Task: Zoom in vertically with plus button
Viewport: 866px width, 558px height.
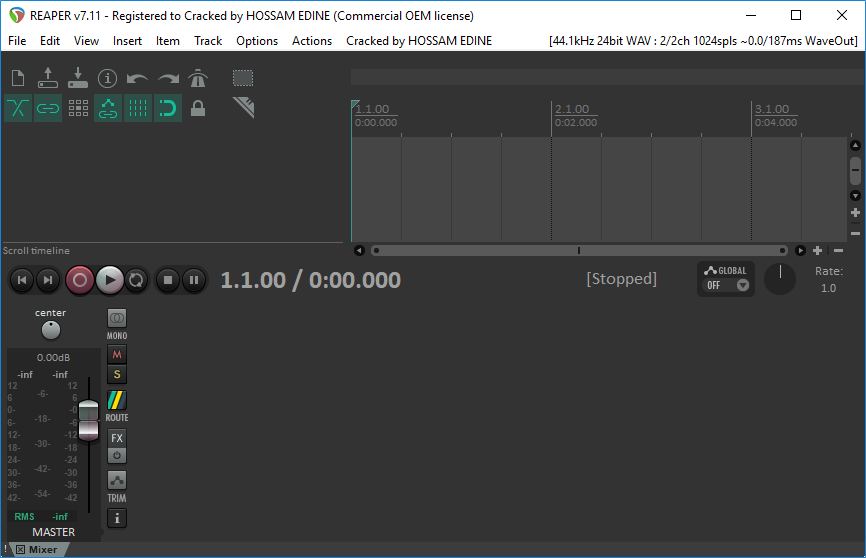Action: 856,213
